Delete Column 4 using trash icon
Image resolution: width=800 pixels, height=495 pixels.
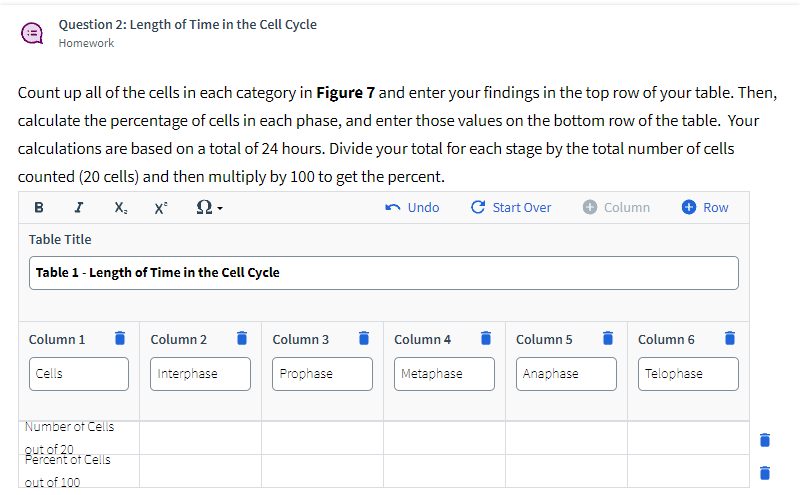click(485, 340)
